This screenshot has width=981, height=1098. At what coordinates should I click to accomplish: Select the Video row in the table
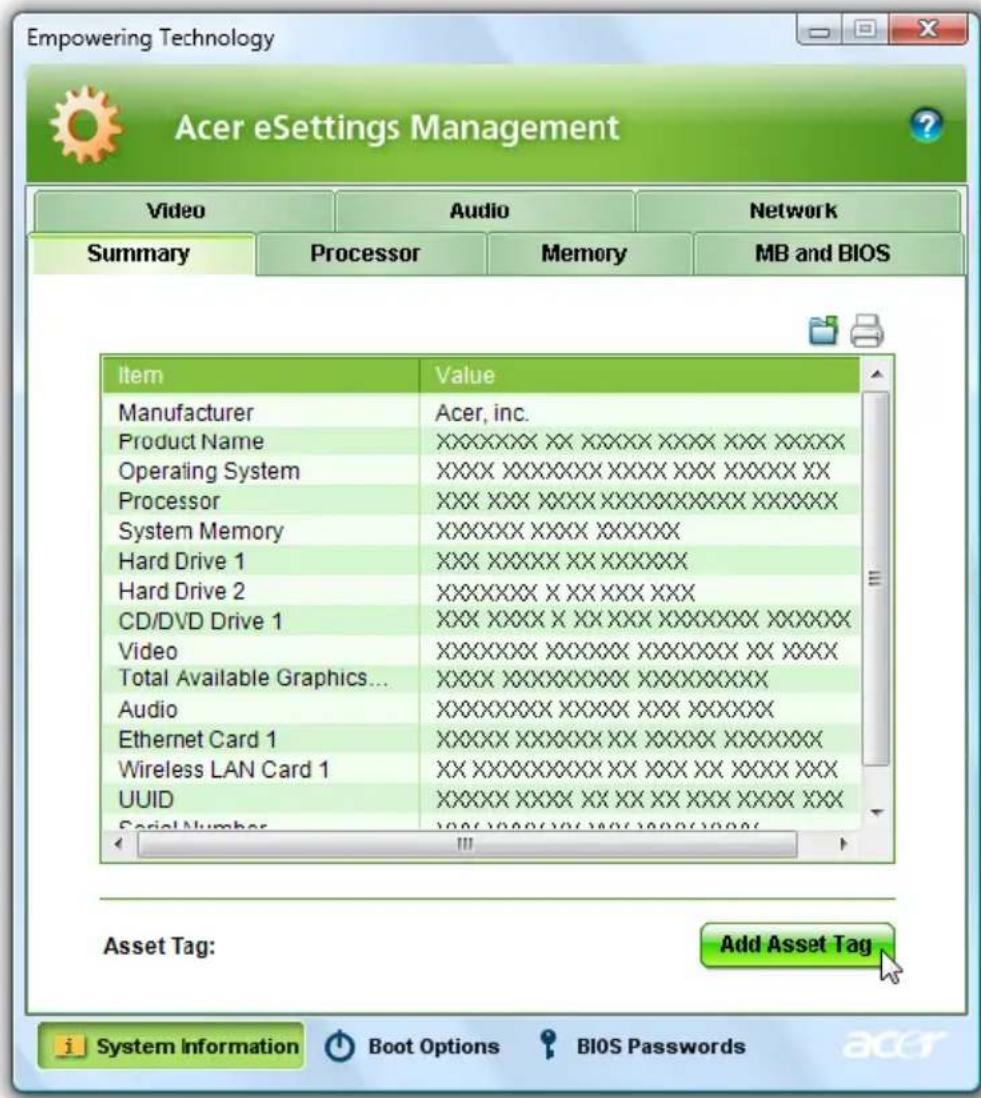[481, 651]
